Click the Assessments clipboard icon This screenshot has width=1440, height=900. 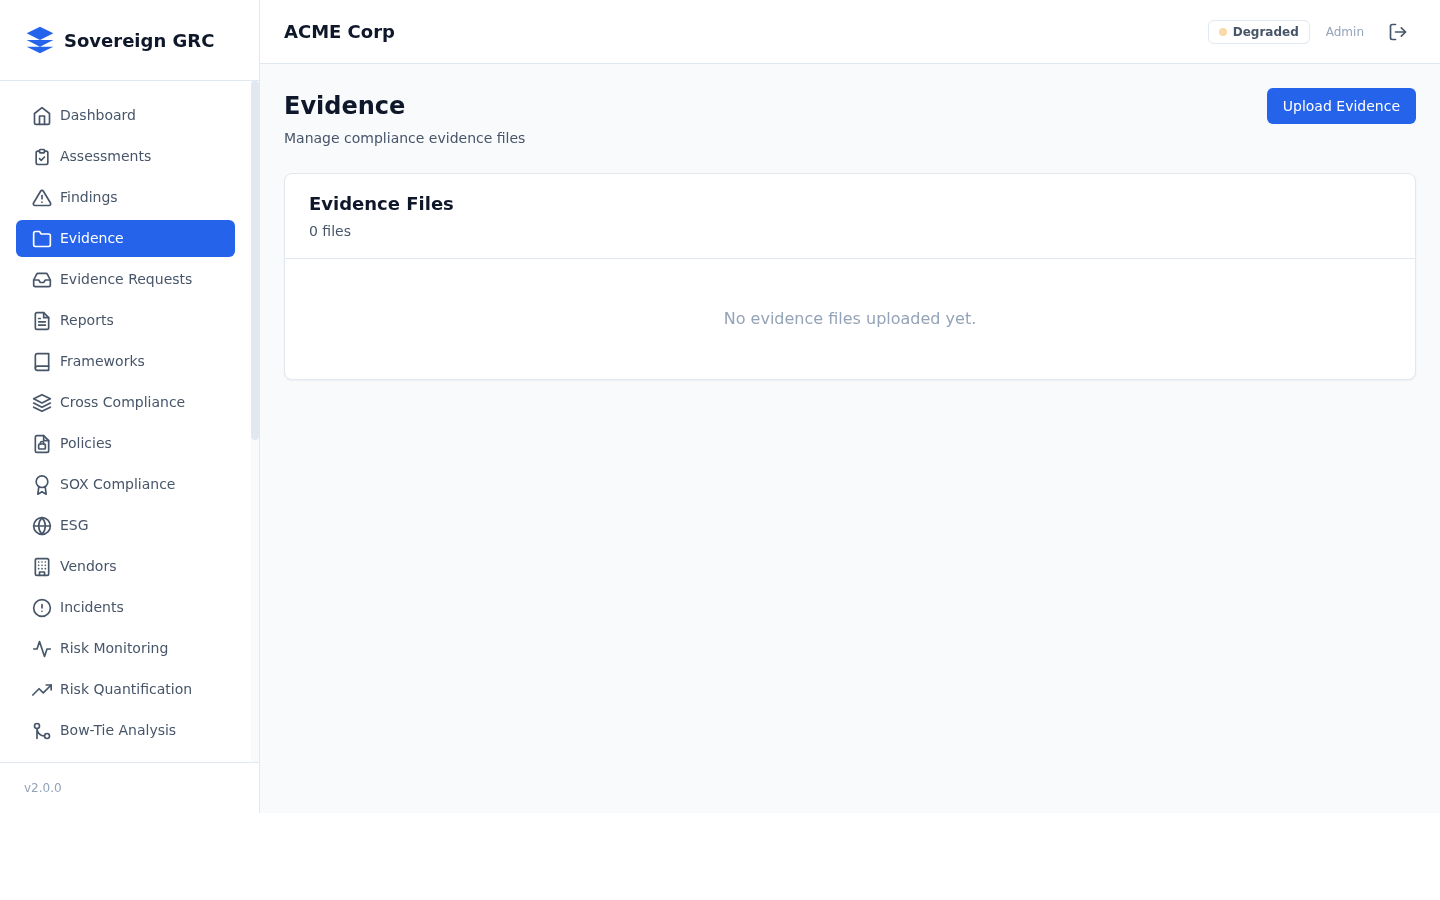[x=42, y=156]
